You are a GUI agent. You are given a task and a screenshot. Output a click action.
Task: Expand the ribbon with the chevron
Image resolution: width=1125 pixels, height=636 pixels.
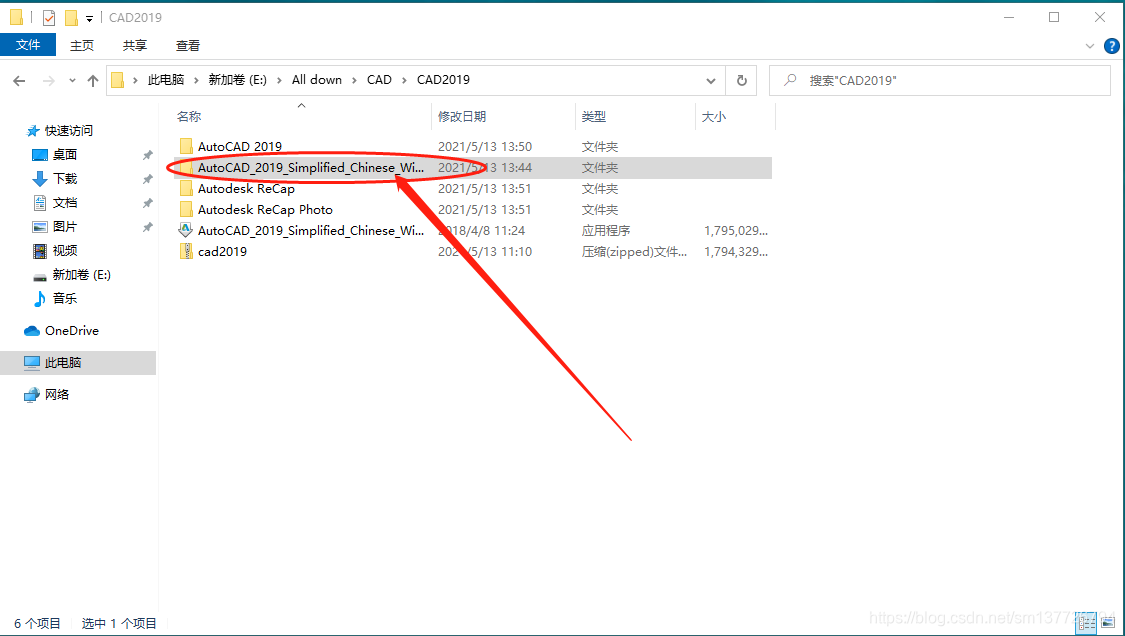click(x=1090, y=46)
